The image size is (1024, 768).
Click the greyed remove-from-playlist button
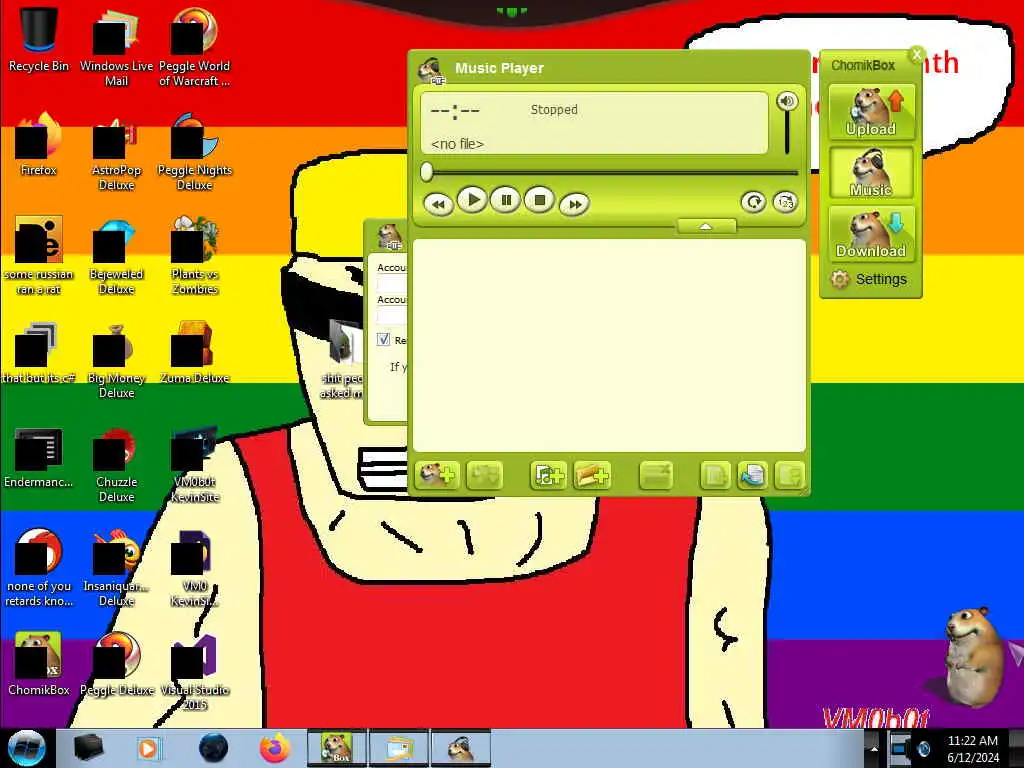pos(656,475)
